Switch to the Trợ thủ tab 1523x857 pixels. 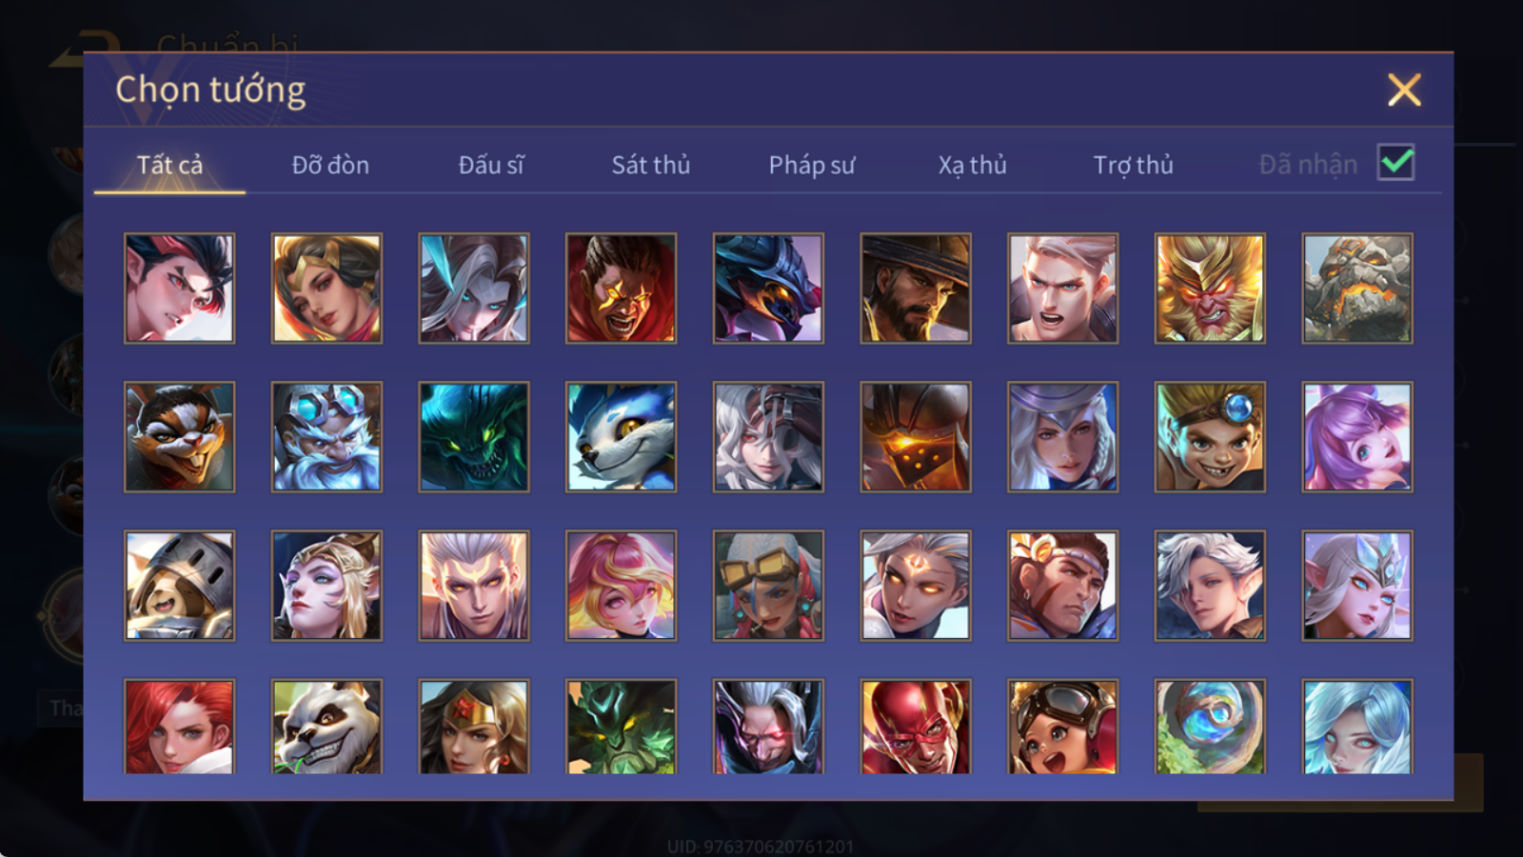[x=1133, y=165]
